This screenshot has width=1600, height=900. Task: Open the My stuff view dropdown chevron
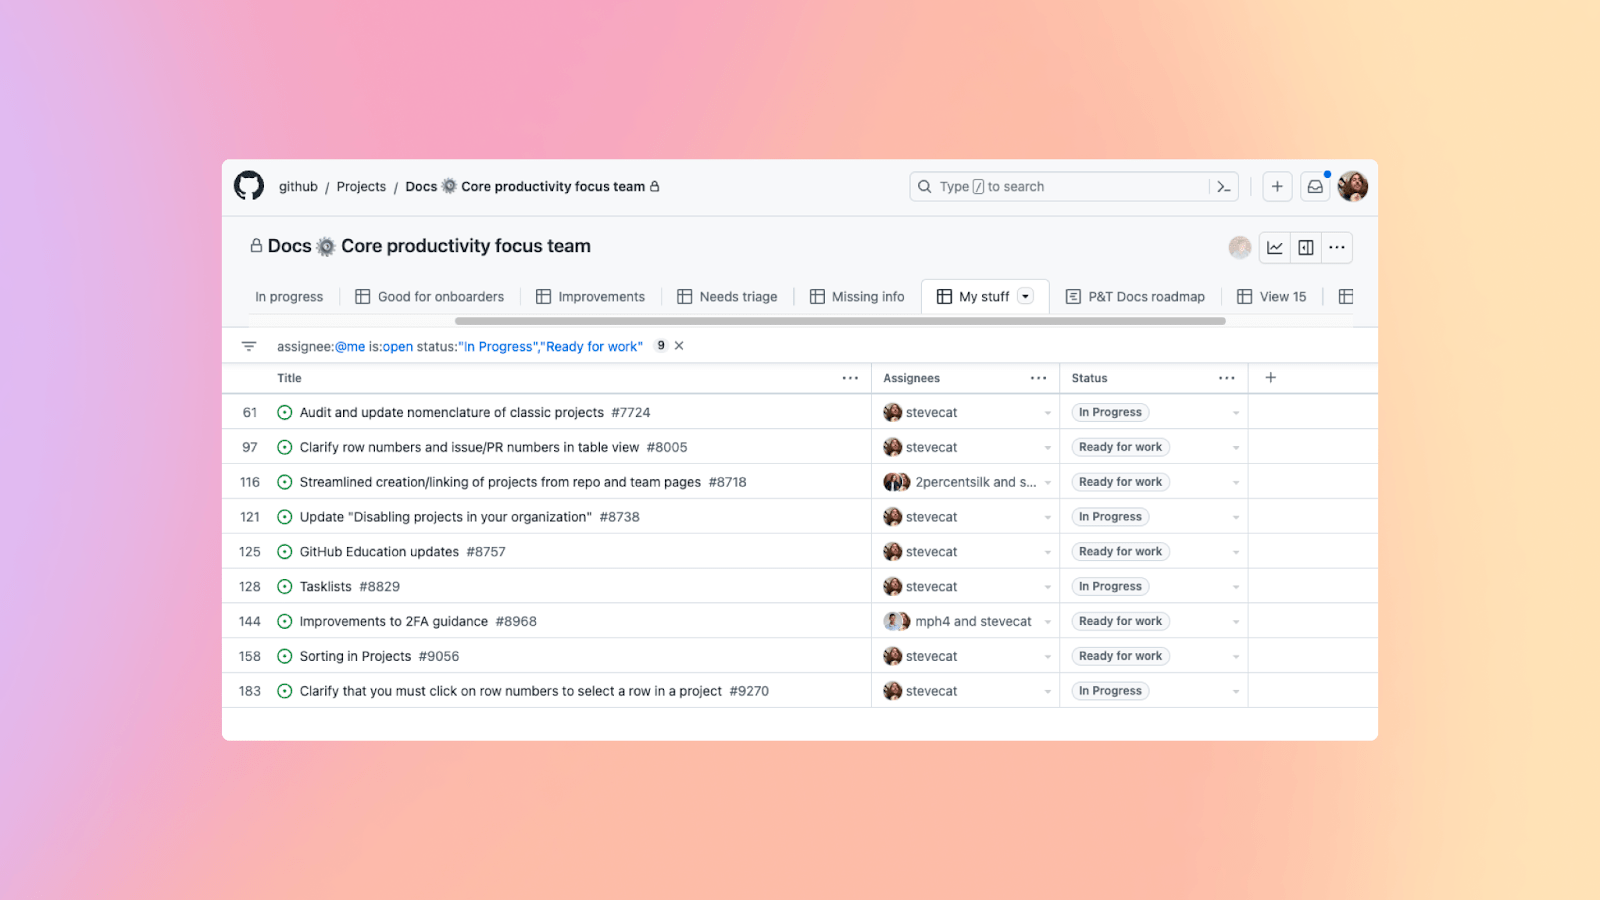pyautogui.click(x=1024, y=296)
